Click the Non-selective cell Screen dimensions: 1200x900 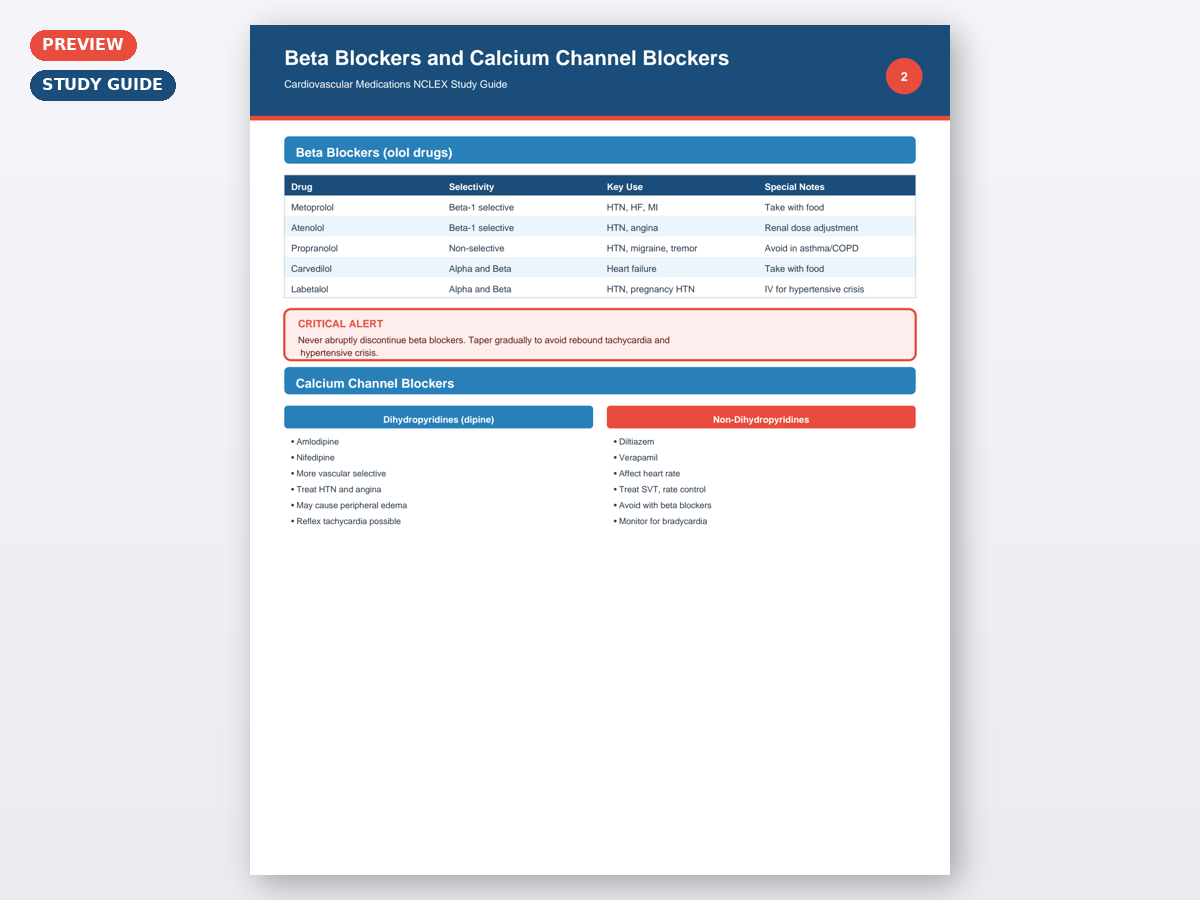click(476, 248)
